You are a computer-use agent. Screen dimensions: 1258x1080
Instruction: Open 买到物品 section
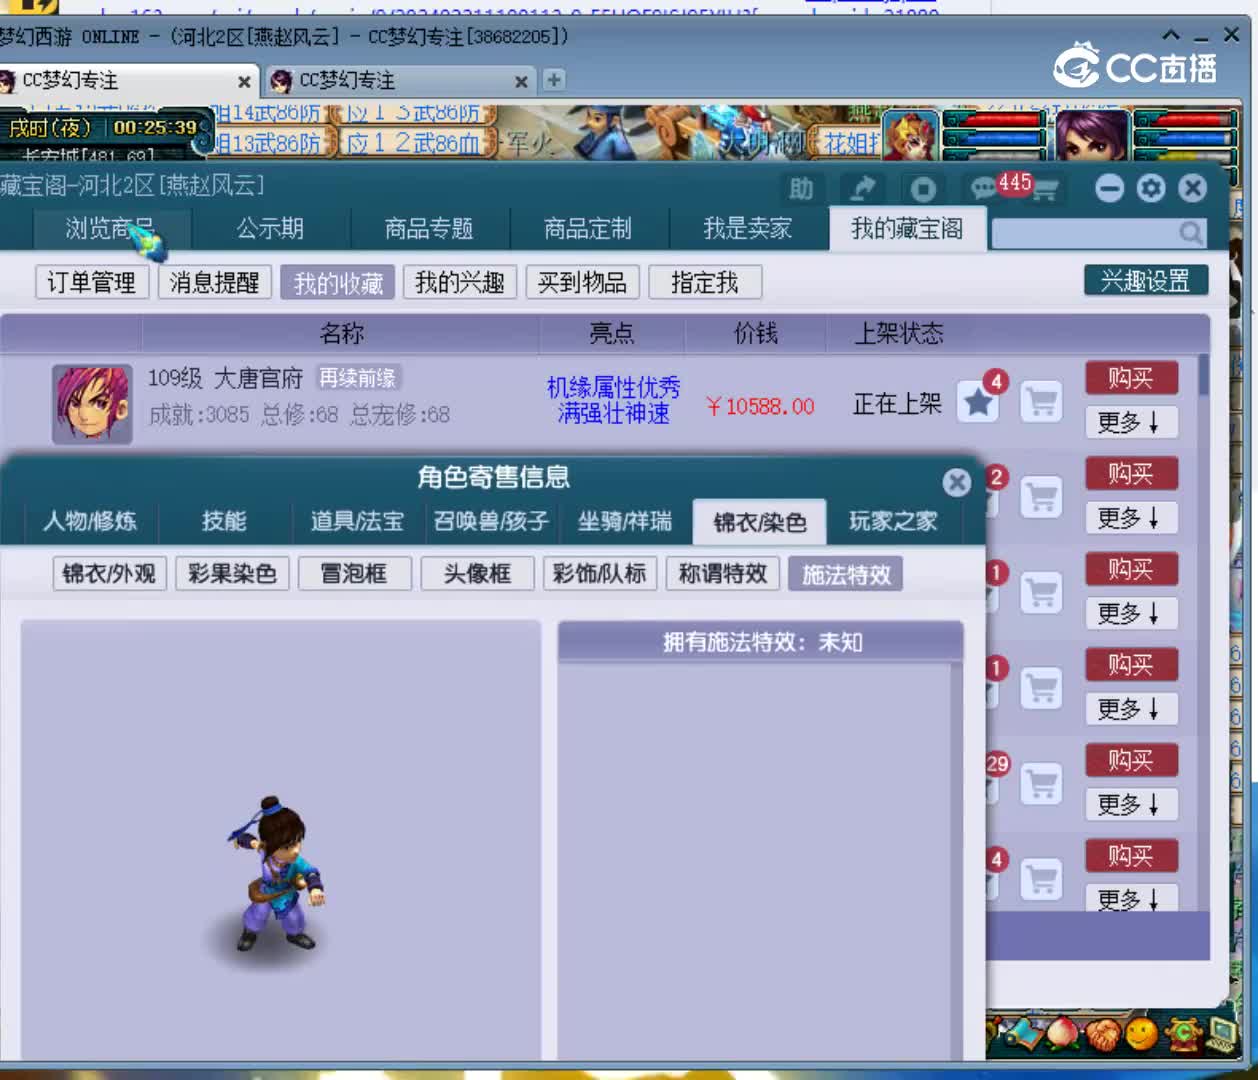583,283
